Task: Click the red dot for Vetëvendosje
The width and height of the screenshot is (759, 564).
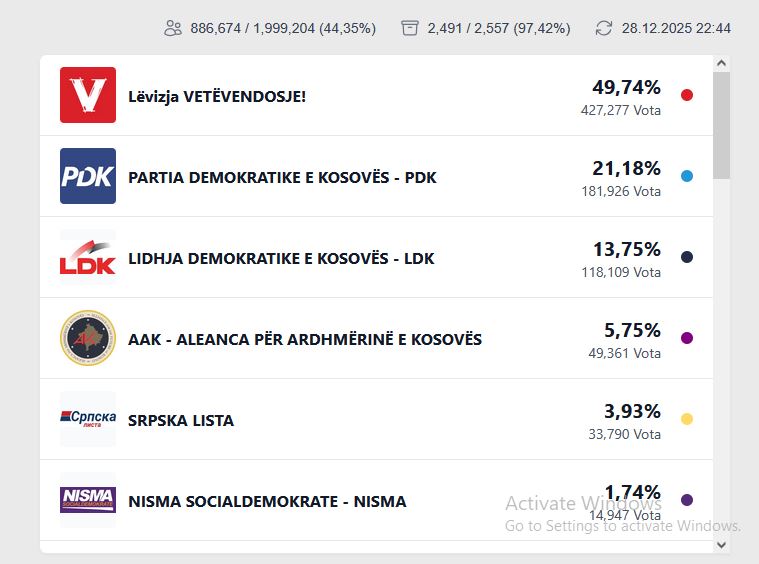Action: 687,95
